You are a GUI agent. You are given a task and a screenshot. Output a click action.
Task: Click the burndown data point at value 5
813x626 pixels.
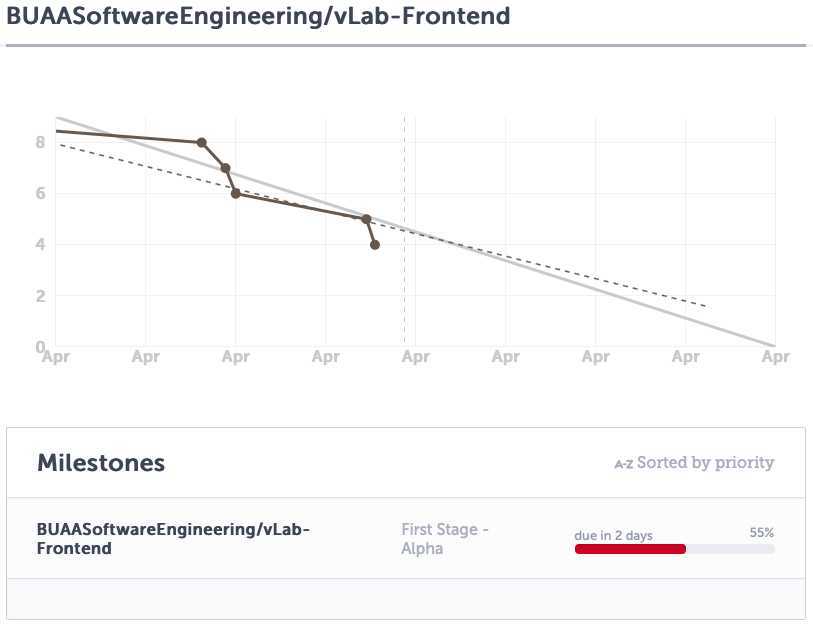(366, 219)
